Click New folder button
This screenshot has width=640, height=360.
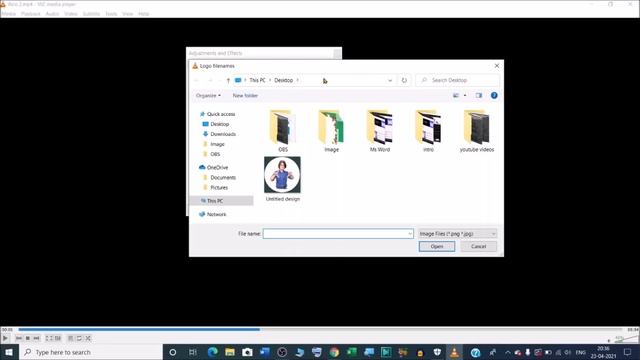click(x=245, y=96)
